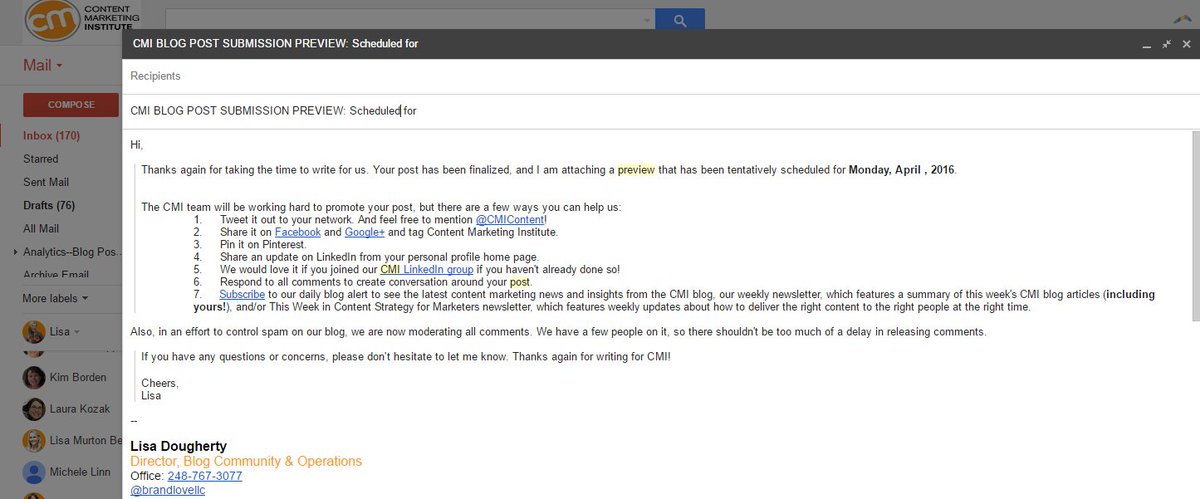Click Lisa Murton's avatar picture
This screenshot has height=499, width=1200.
click(34, 440)
